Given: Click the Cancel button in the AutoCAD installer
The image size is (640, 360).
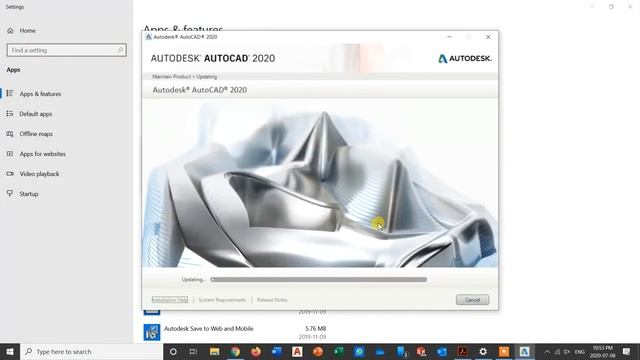Looking at the screenshot, I should (472, 300).
